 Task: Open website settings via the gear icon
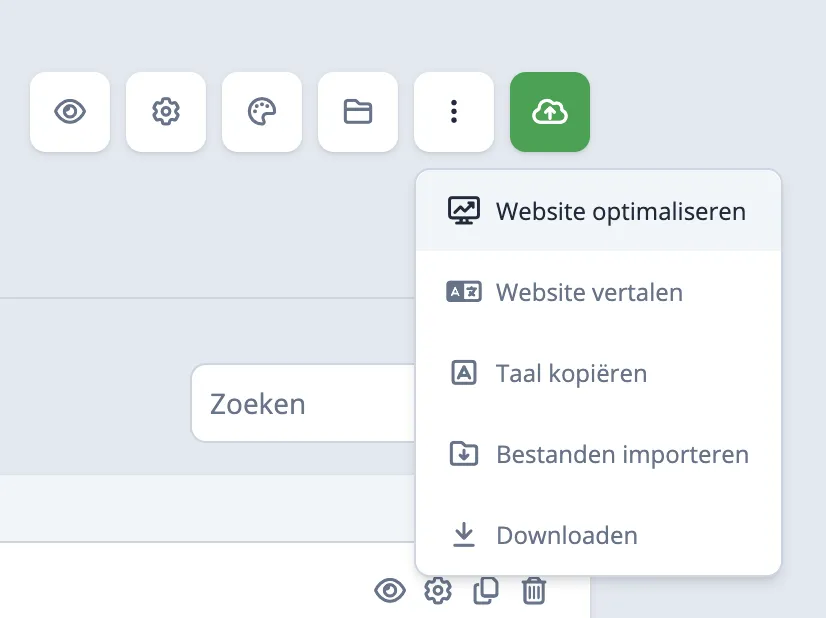point(165,112)
